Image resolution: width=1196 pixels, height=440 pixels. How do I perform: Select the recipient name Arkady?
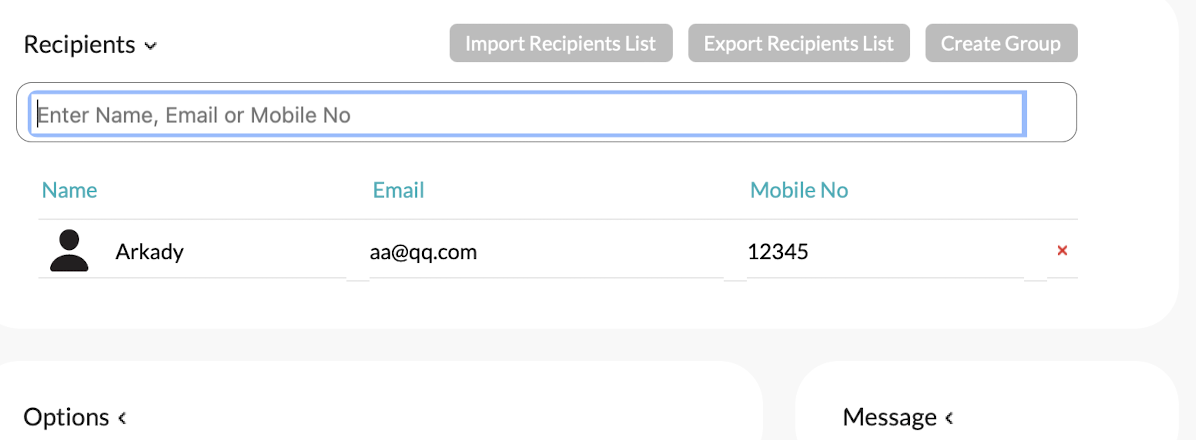[x=149, y=252]
